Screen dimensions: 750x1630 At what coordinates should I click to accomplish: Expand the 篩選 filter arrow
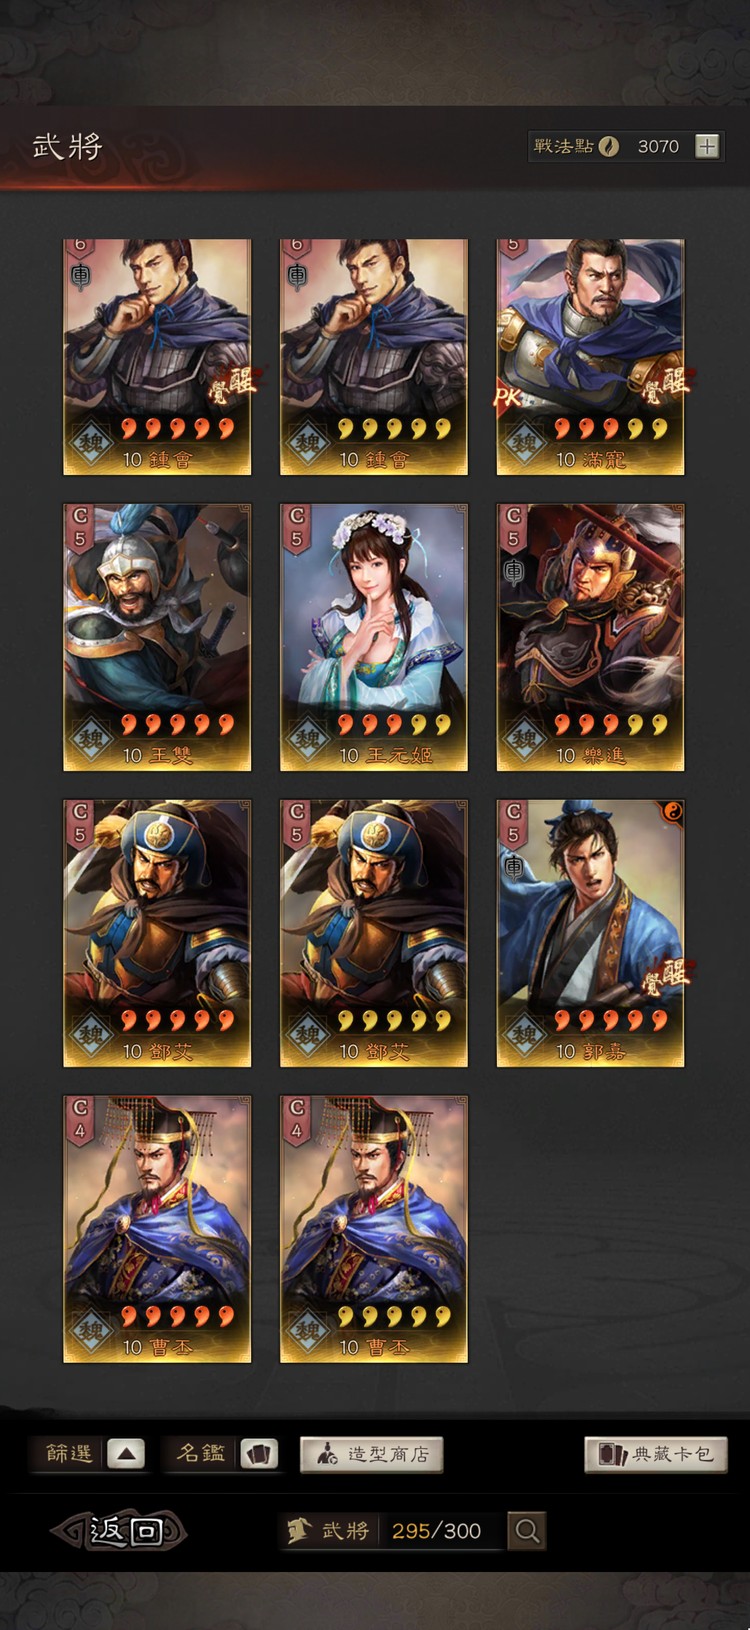coord(126,1454)
